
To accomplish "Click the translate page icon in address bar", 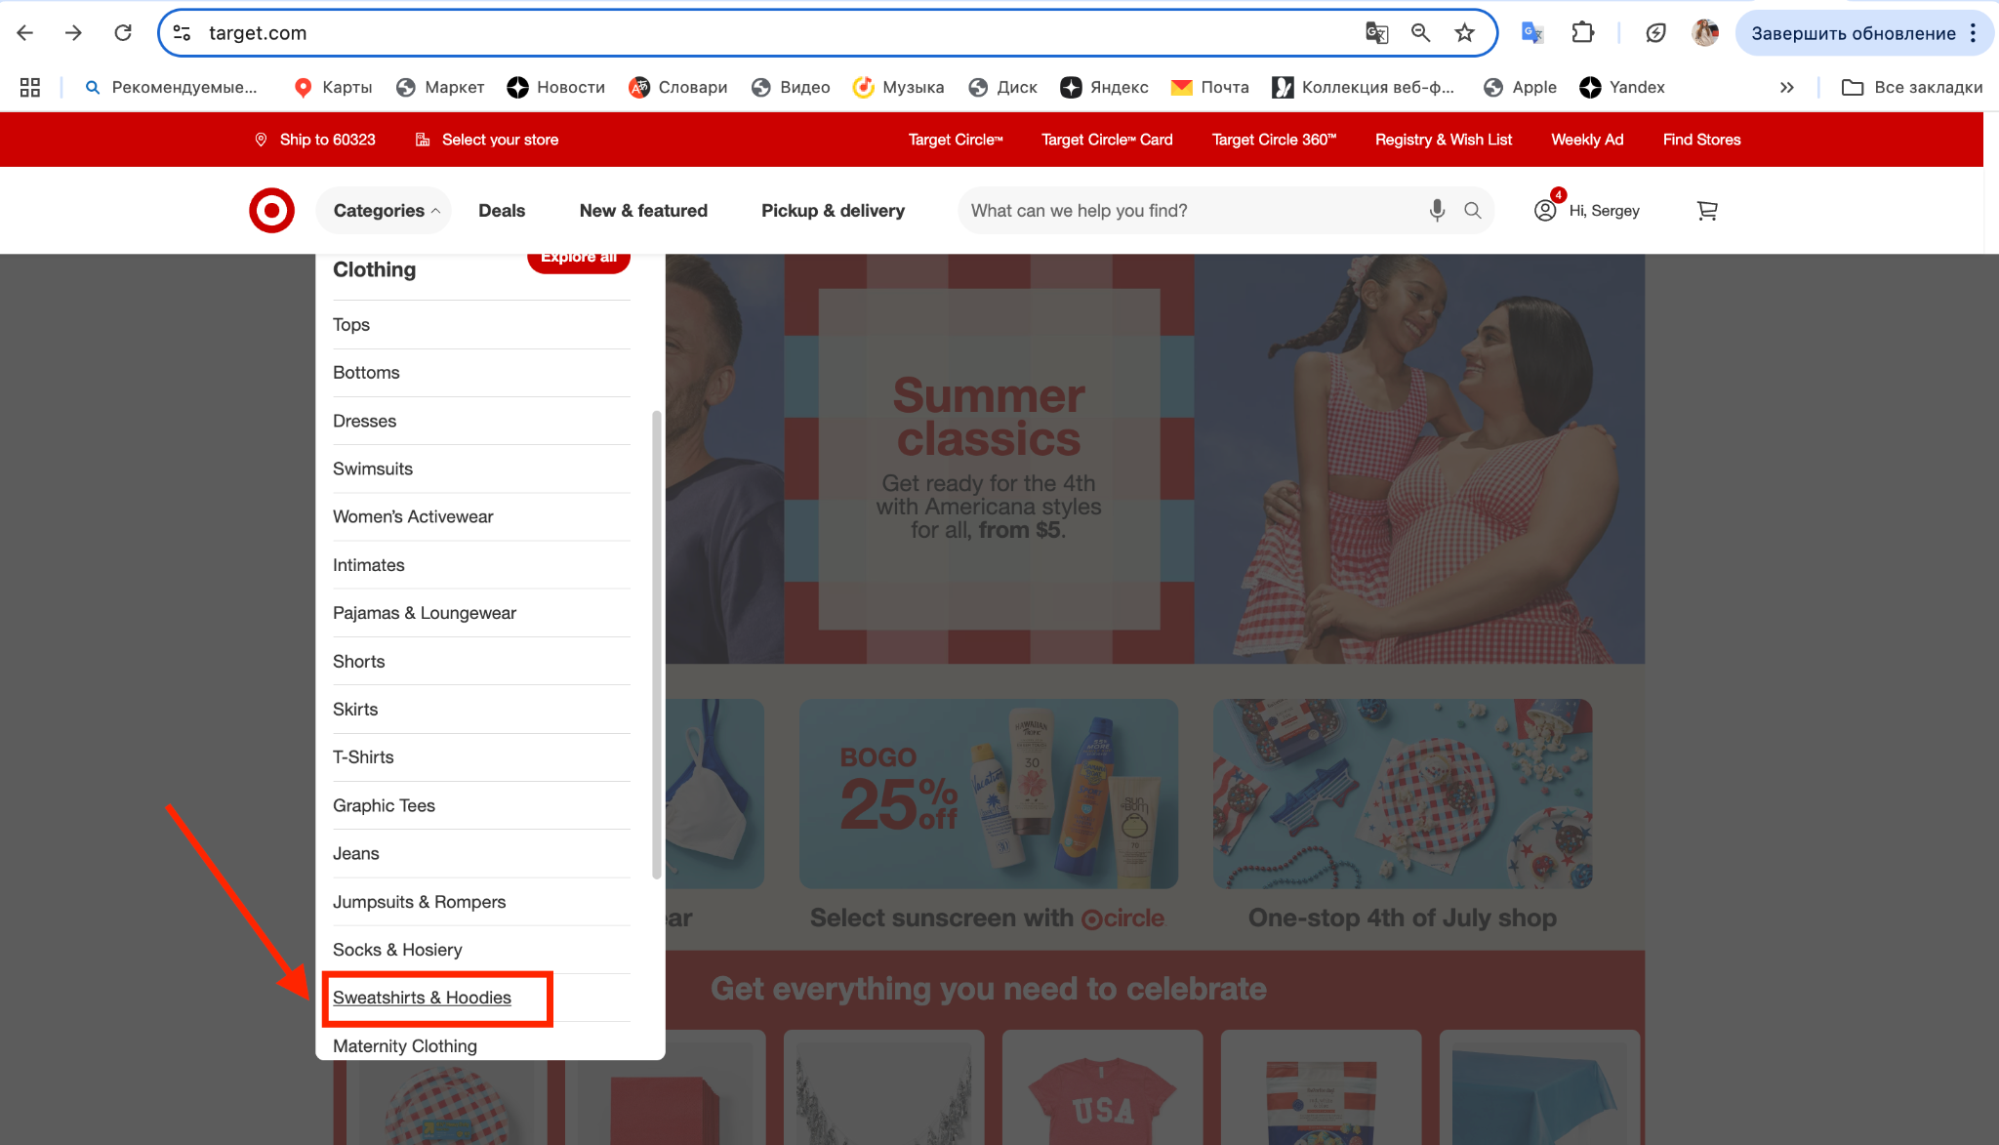I will 1376,33.
